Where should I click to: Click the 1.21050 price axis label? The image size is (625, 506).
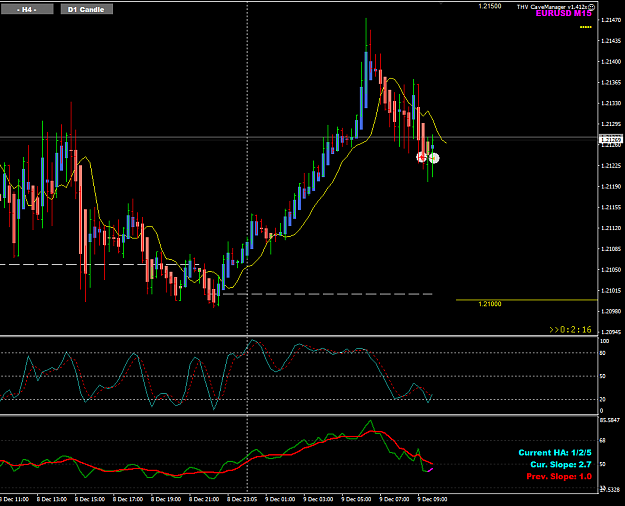click(611, 270)
